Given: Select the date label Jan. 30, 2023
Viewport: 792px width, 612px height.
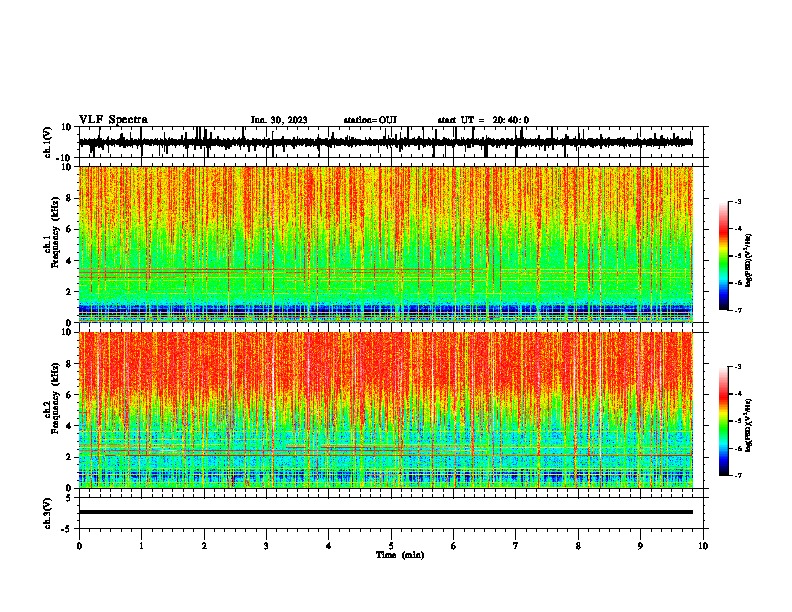Looking at the screenshot, I should 279,120.
